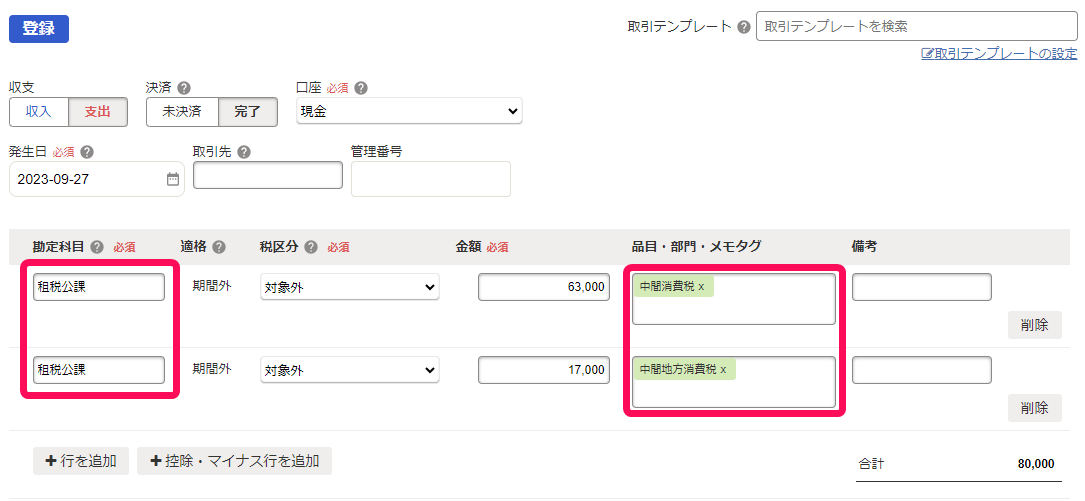Click the 備考 column header
The image size is (1085, 501).
coord(865,246)
